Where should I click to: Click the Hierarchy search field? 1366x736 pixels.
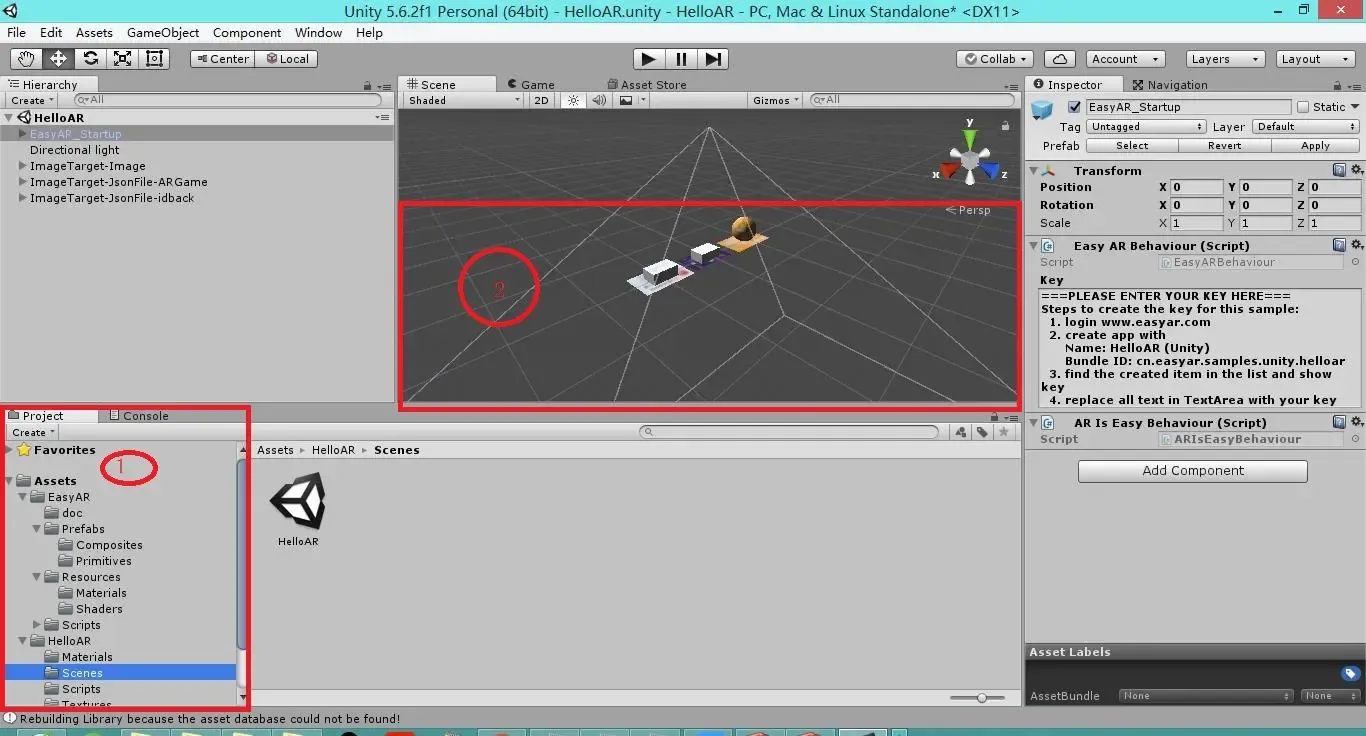(228, 100)
